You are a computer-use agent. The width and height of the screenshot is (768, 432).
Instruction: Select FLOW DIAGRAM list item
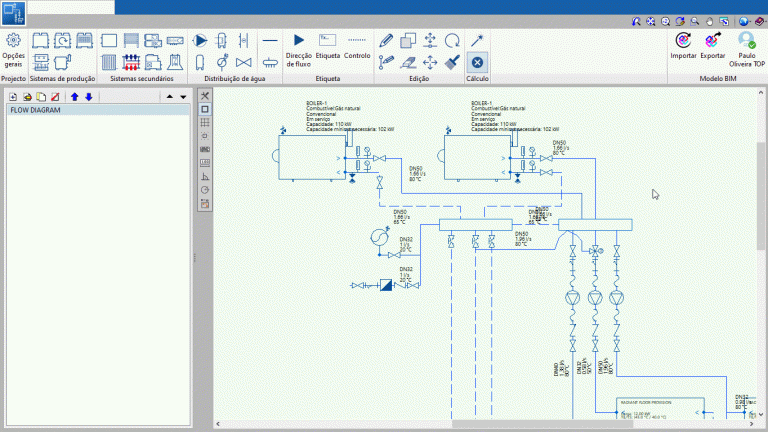click(98, 110)
